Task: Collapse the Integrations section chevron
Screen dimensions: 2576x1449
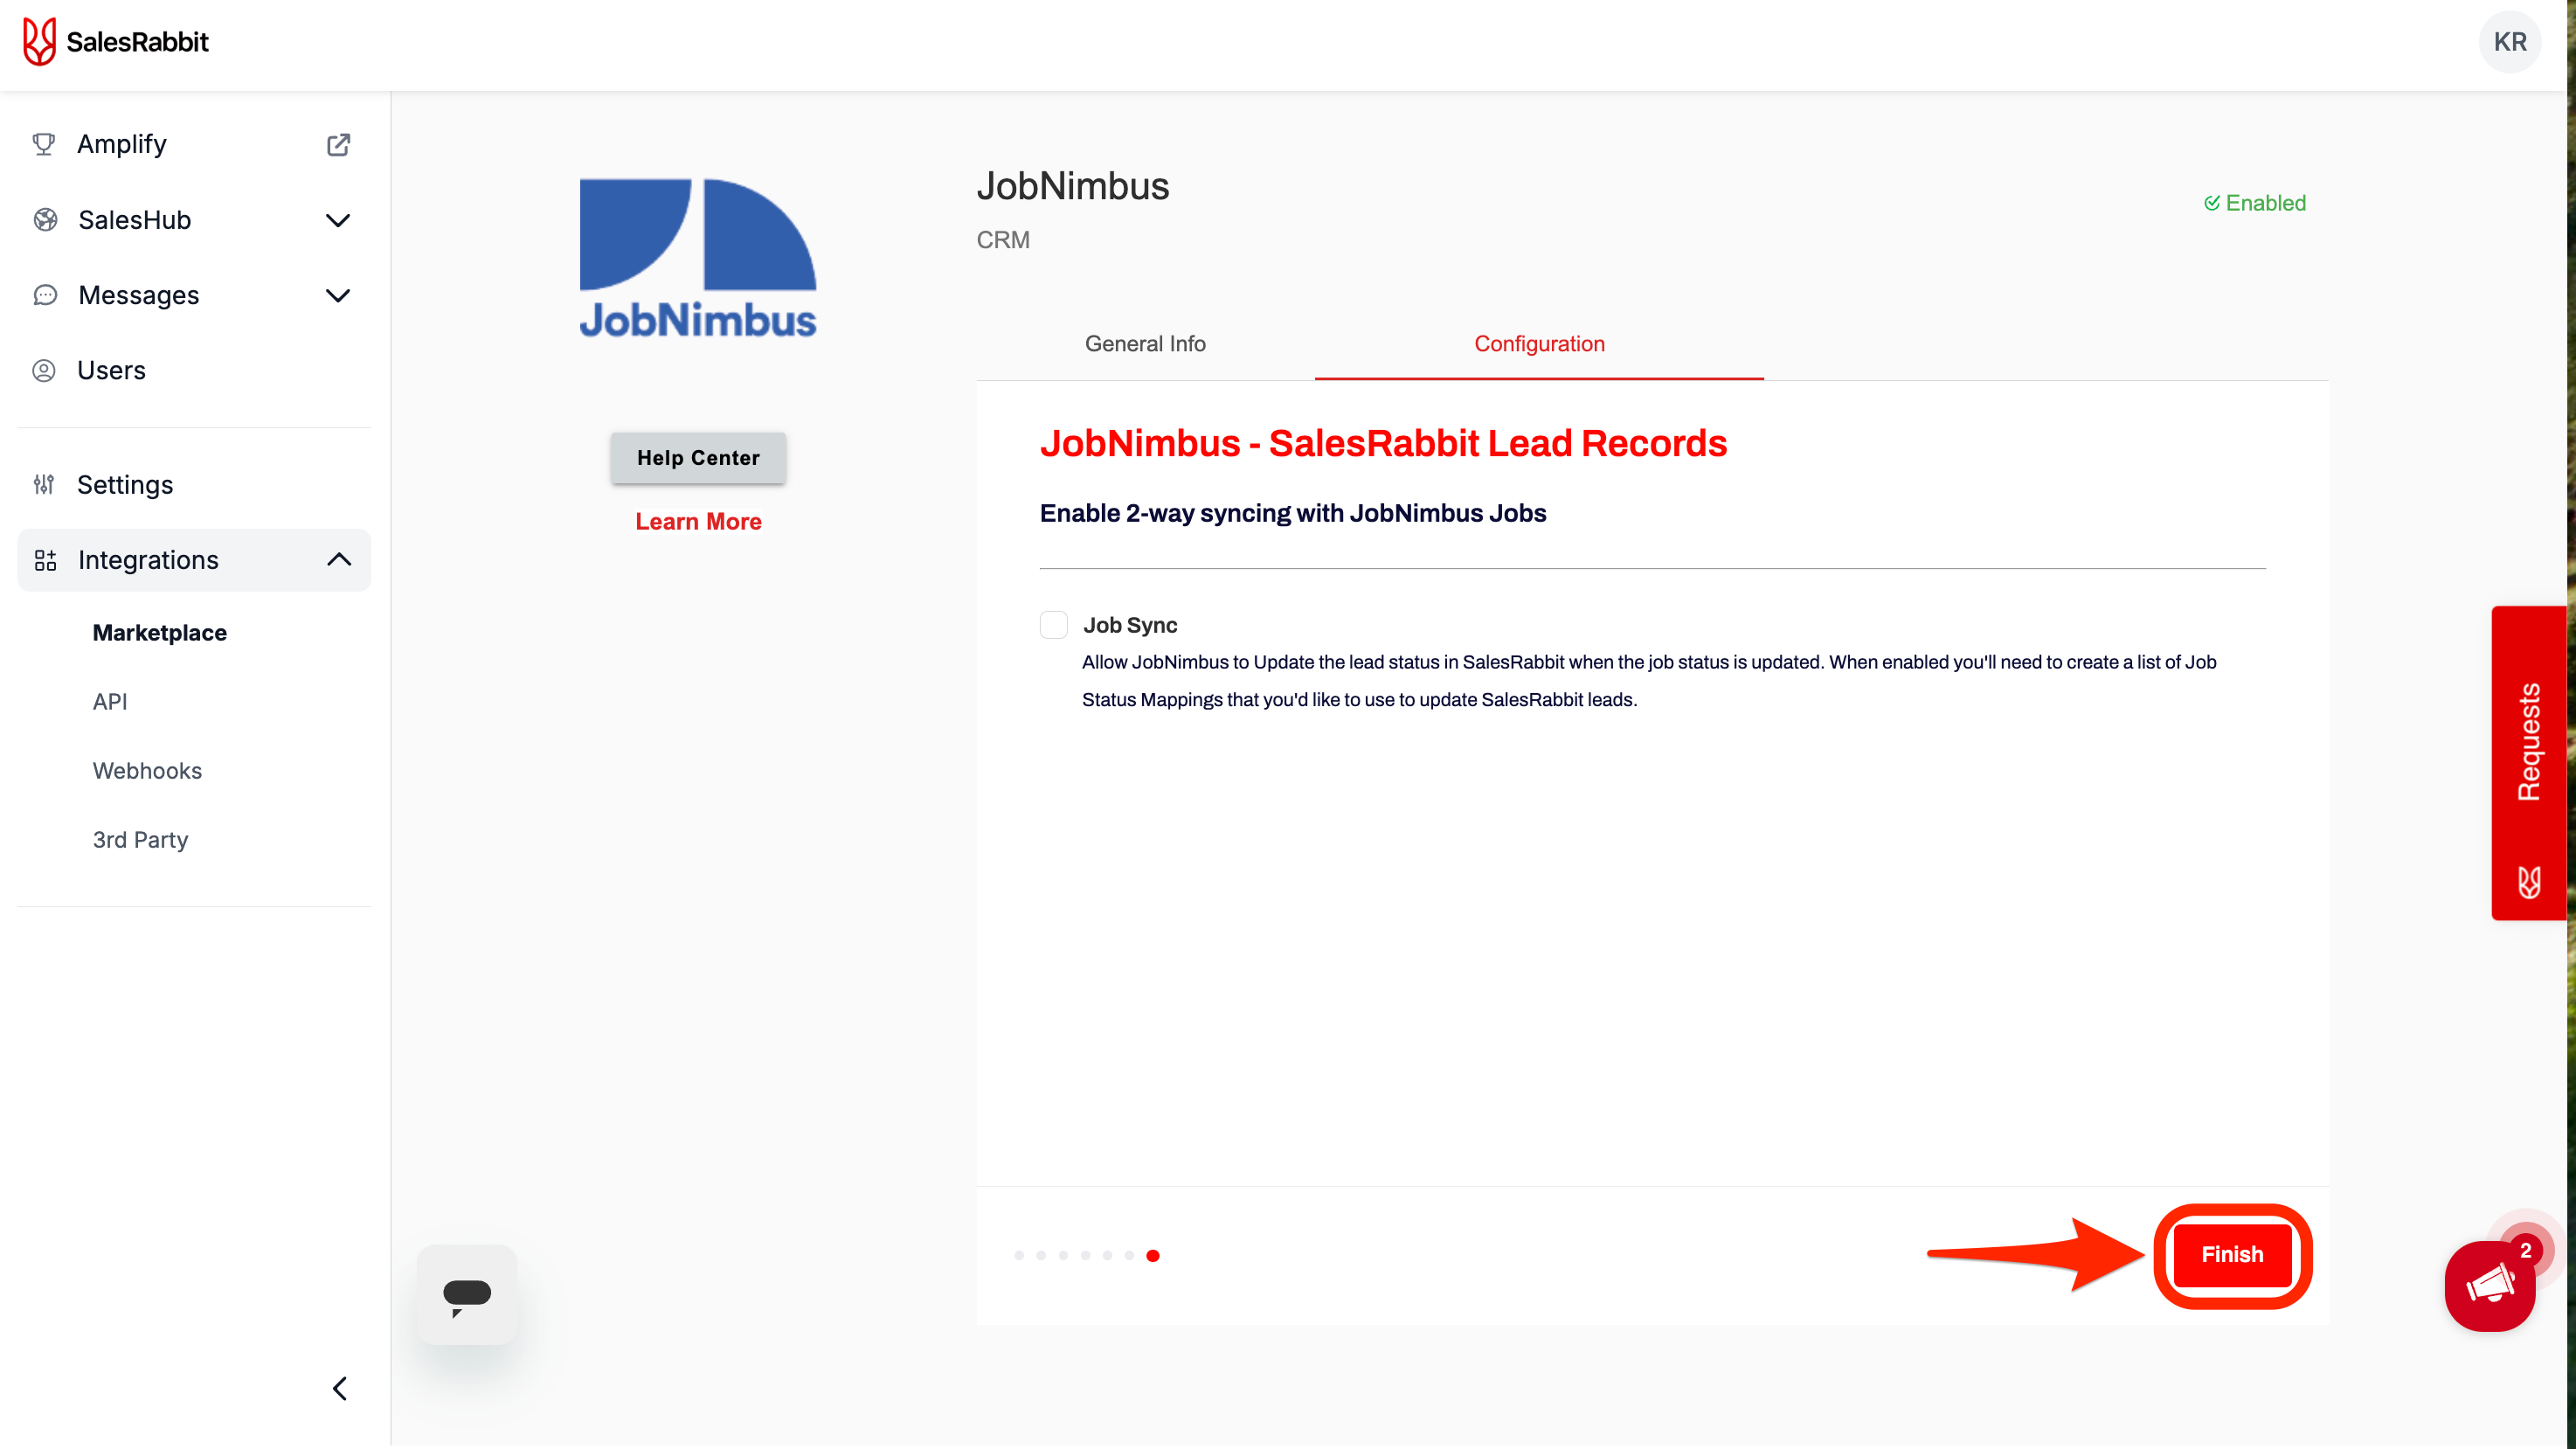Action: click(339, 560)
